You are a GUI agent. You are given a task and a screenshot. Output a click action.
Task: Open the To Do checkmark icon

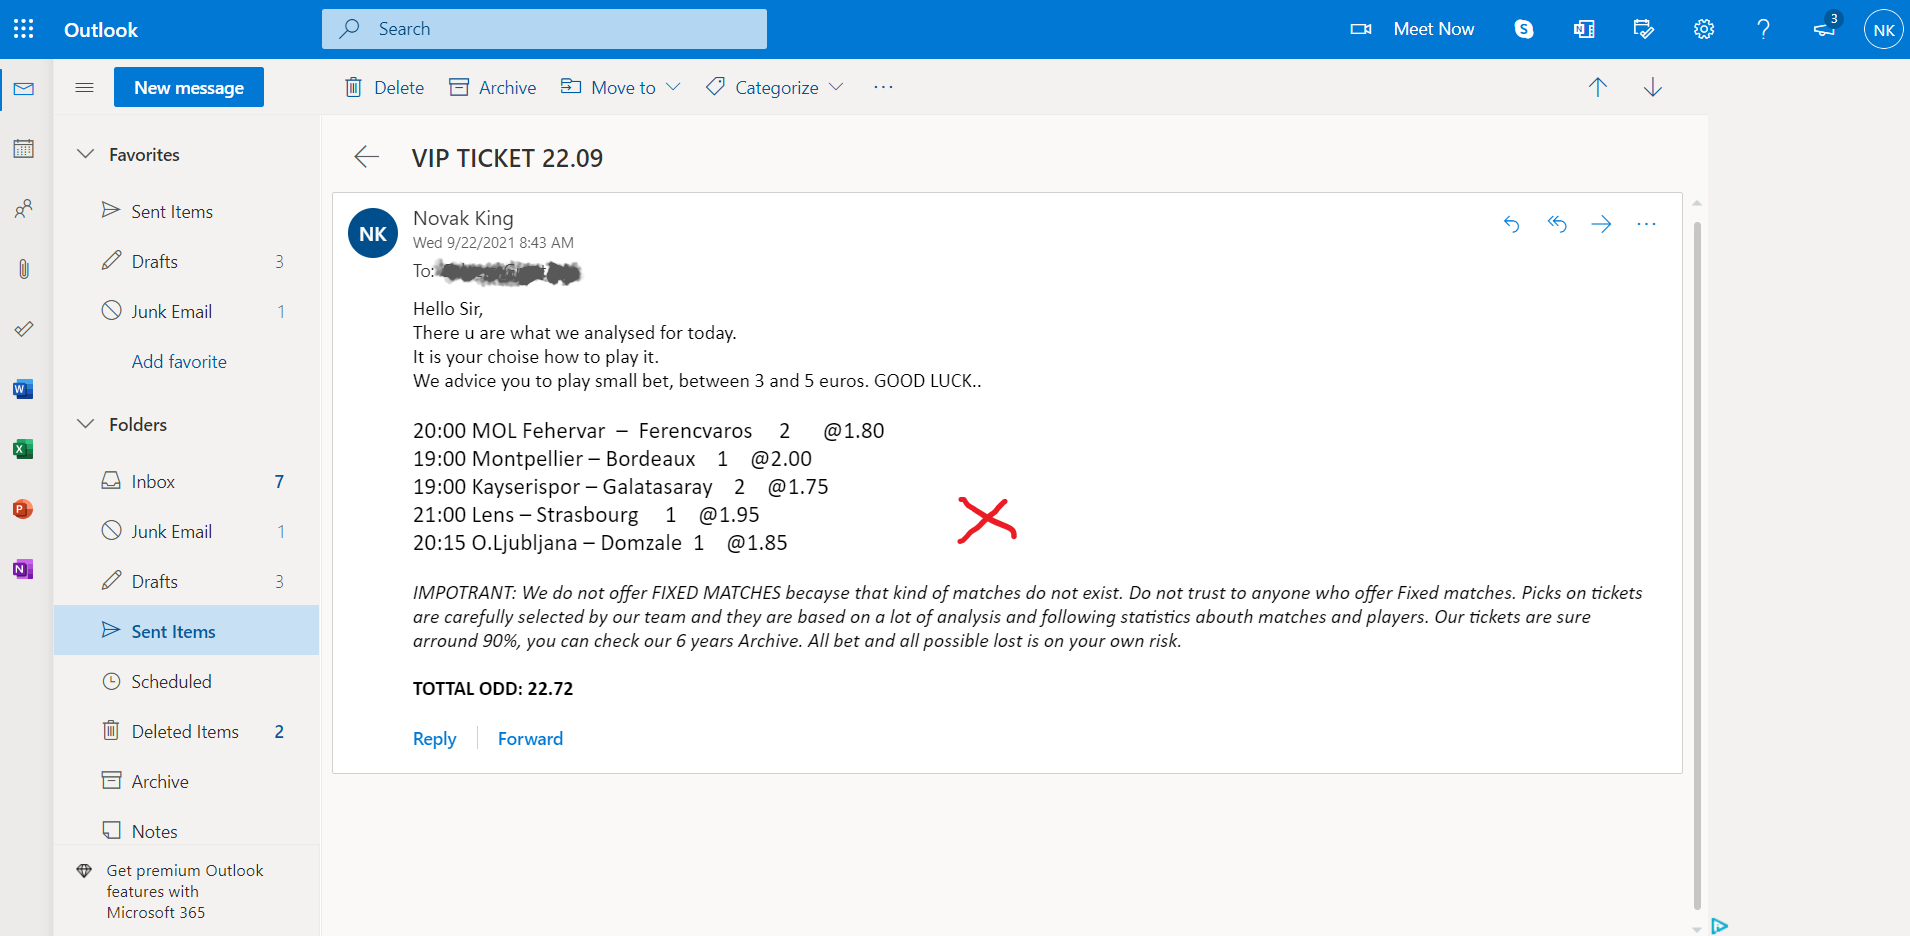(x=24, y=329)
